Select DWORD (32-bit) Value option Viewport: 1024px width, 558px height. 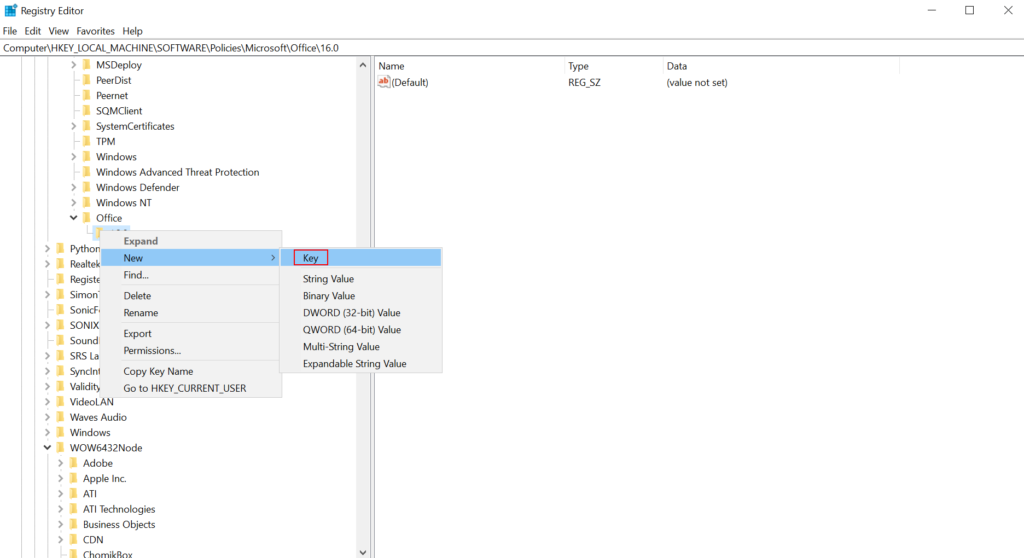(x=351, y=312)
